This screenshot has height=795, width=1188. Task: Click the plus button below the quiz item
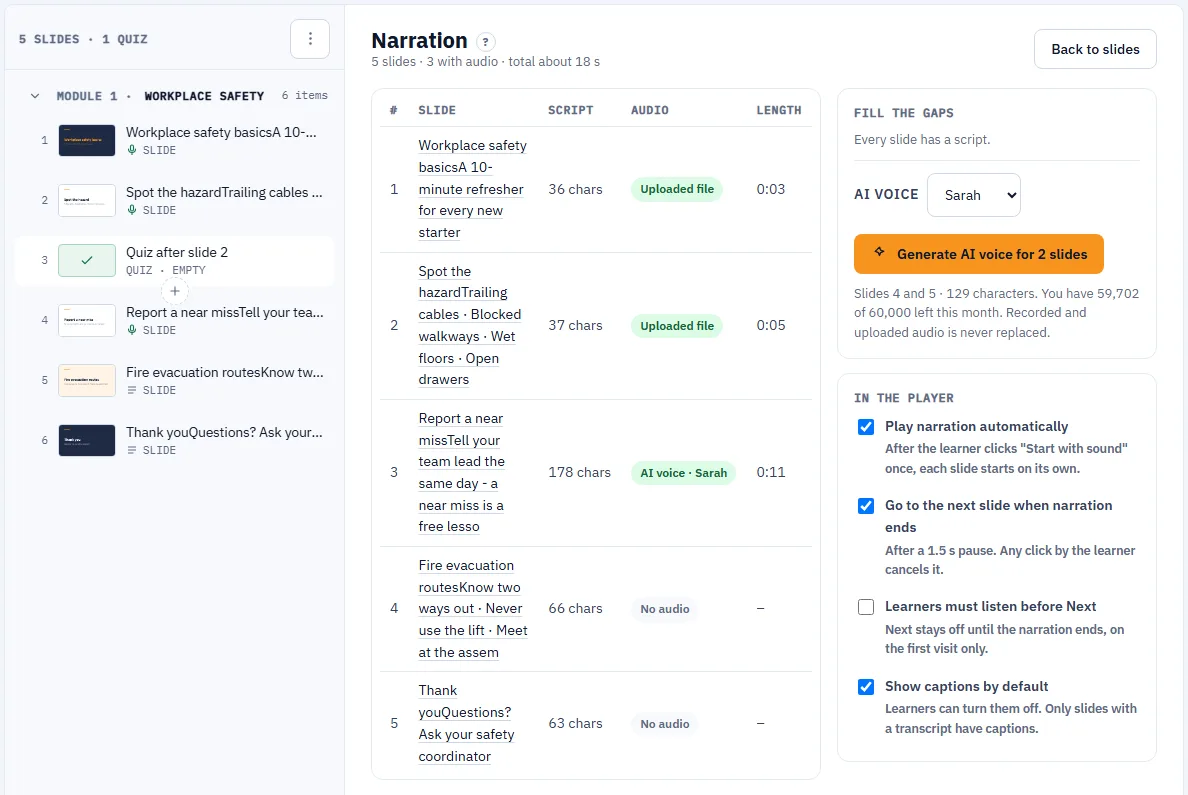175,291
